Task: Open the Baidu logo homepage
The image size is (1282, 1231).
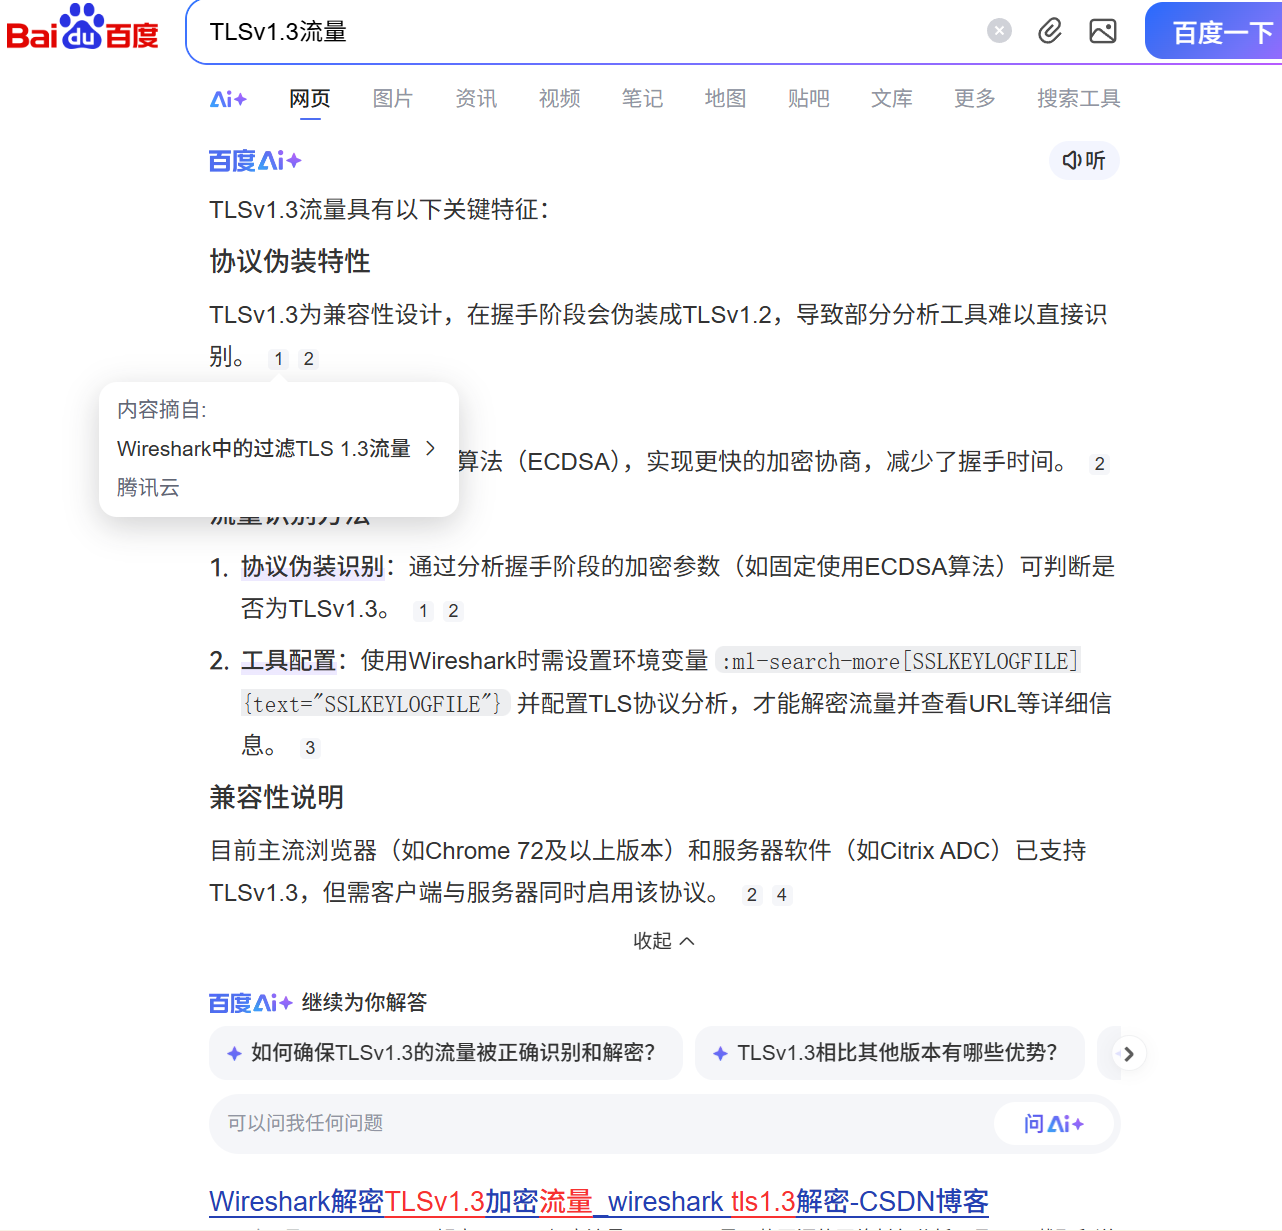Action: click(82, 29)
